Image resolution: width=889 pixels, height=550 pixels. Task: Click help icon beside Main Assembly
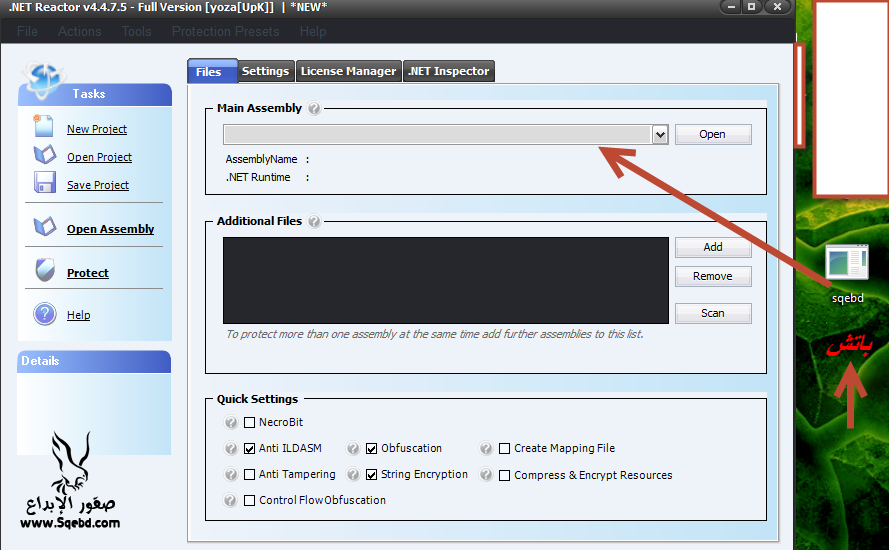click(x=314, y=108)
